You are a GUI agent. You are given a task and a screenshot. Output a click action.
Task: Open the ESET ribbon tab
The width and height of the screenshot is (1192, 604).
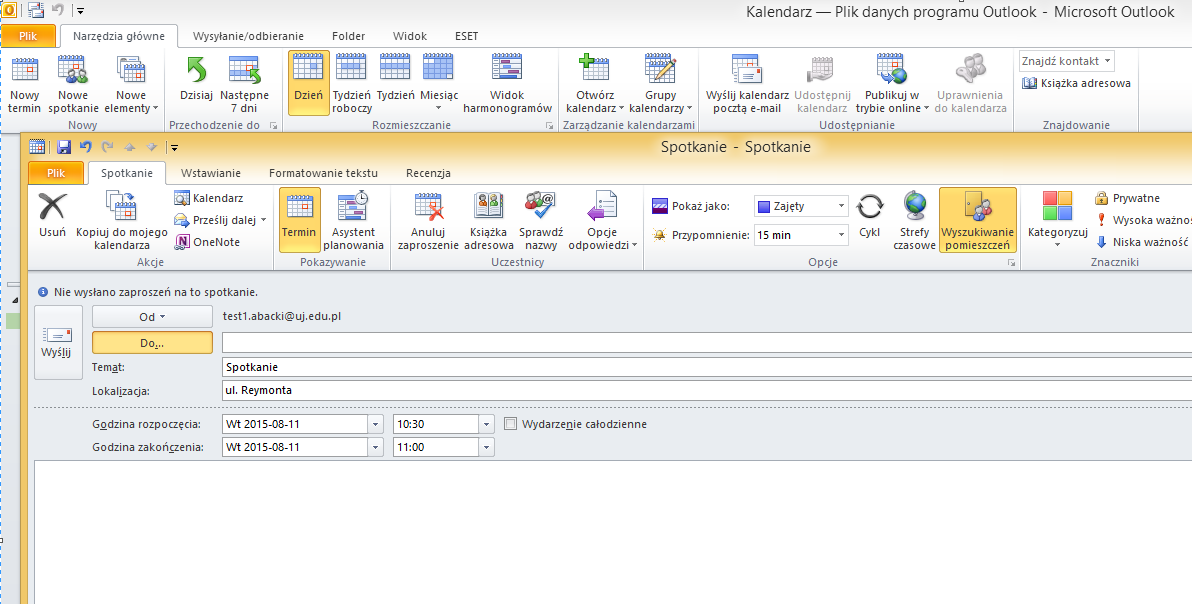(x=467, y=36)
